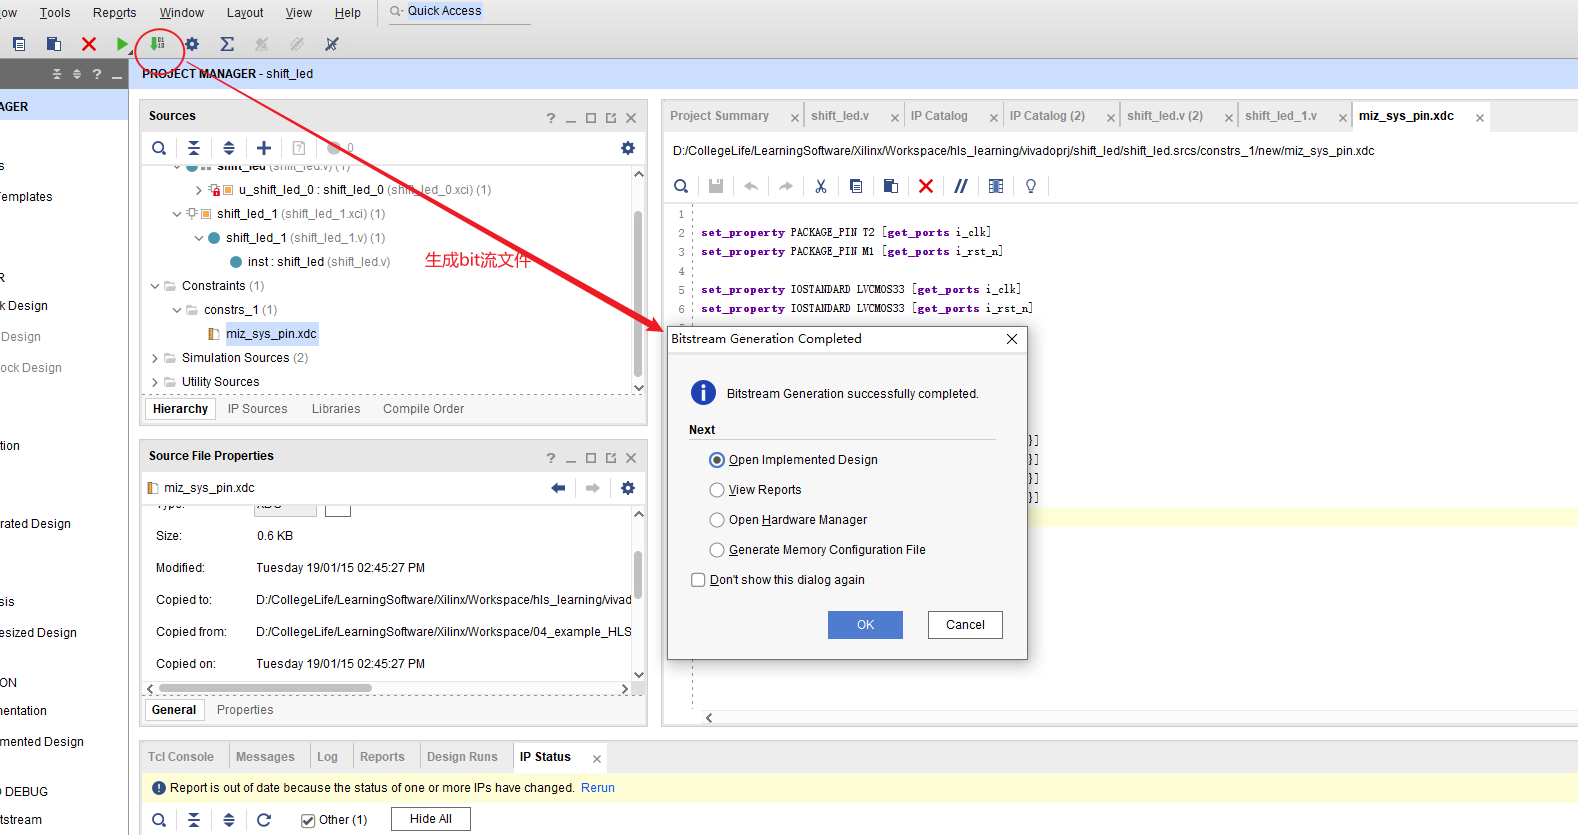Switch to the shift_led_1.v tab
This screenshot has width=1578, height=835.
point(1281,116)
